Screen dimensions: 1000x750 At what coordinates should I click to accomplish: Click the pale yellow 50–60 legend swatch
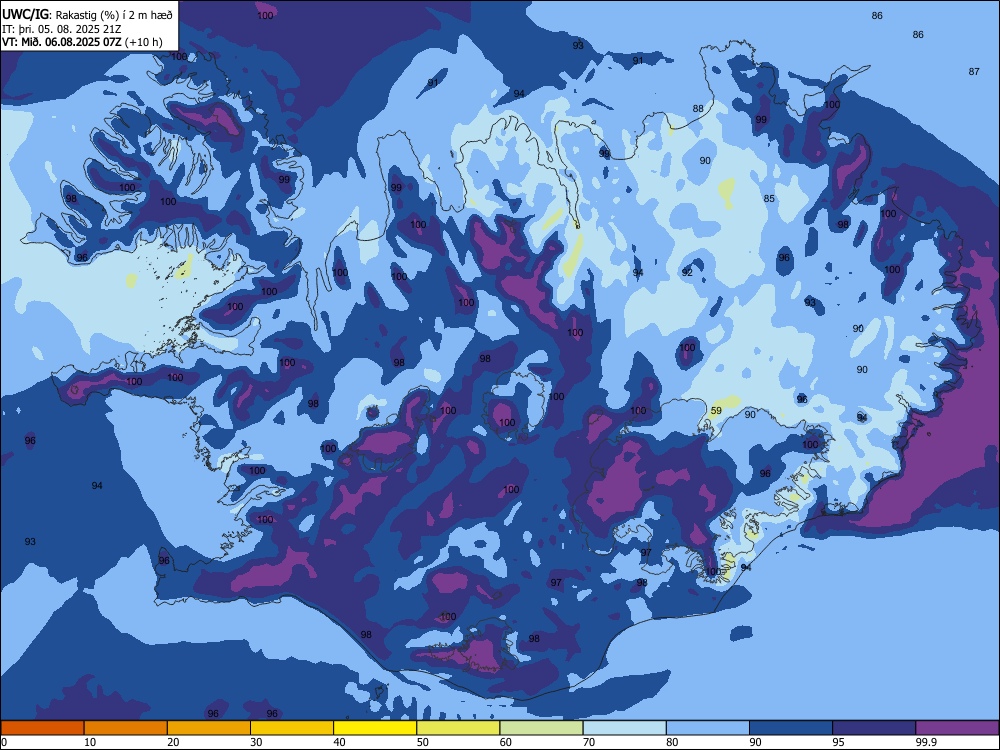coord(458,728)
